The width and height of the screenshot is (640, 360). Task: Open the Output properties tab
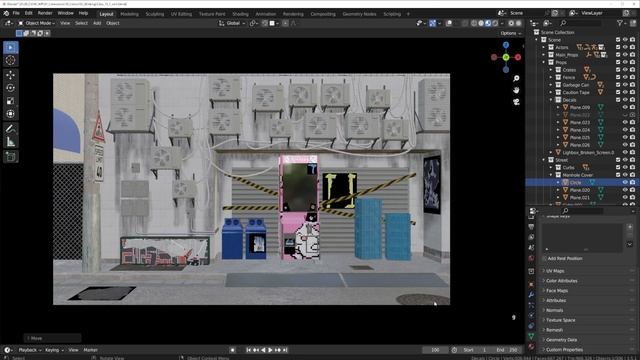coord(531,227)
